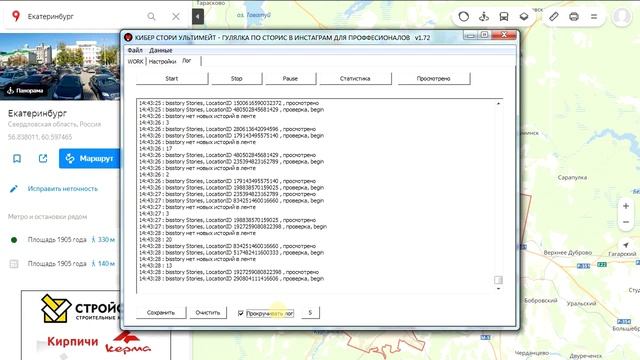Screen dimensions: 640x360
Task: Click the log scrollbar down arrow
Action: click(x=498, y=289)
